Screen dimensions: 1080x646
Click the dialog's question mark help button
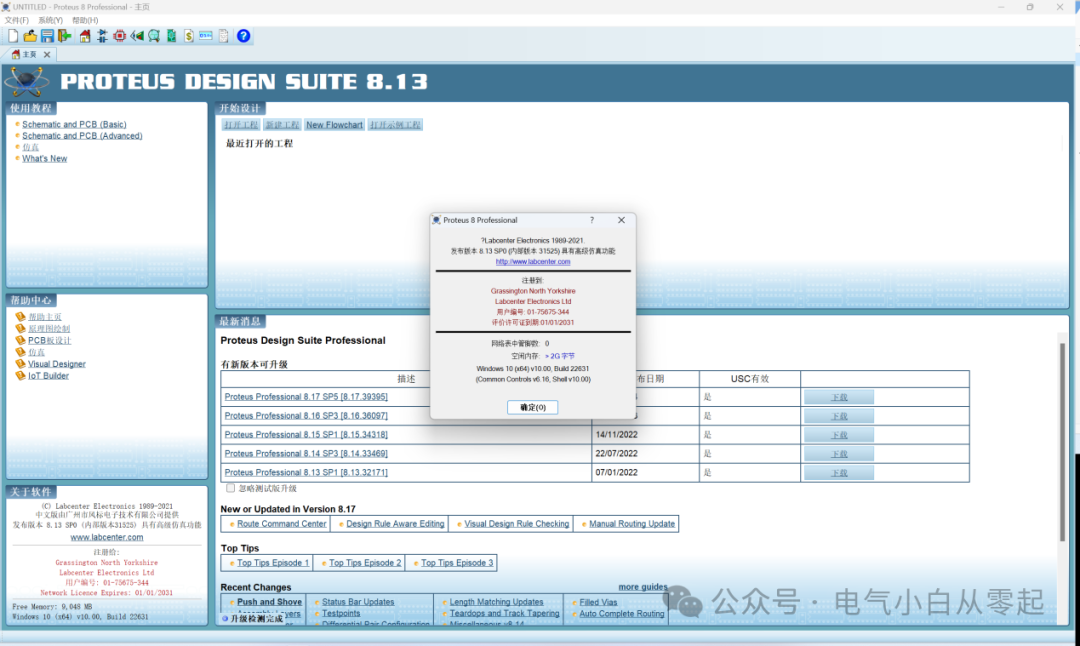click(592, 220)
